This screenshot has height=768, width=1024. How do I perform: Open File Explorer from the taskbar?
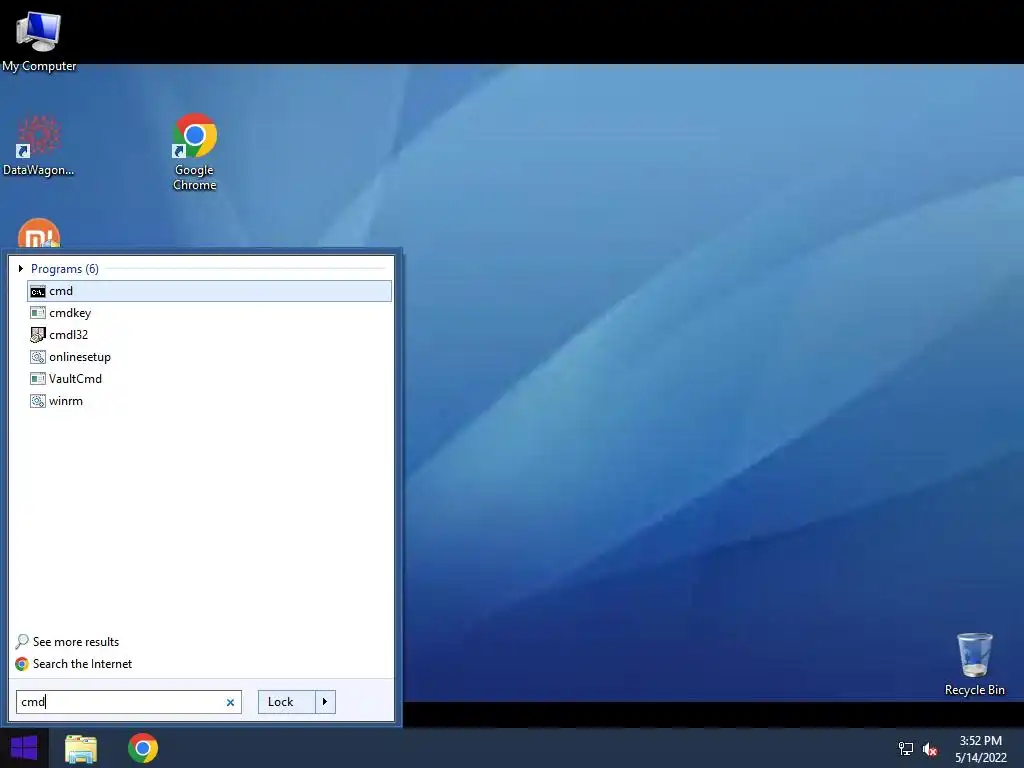coord(81,749)
